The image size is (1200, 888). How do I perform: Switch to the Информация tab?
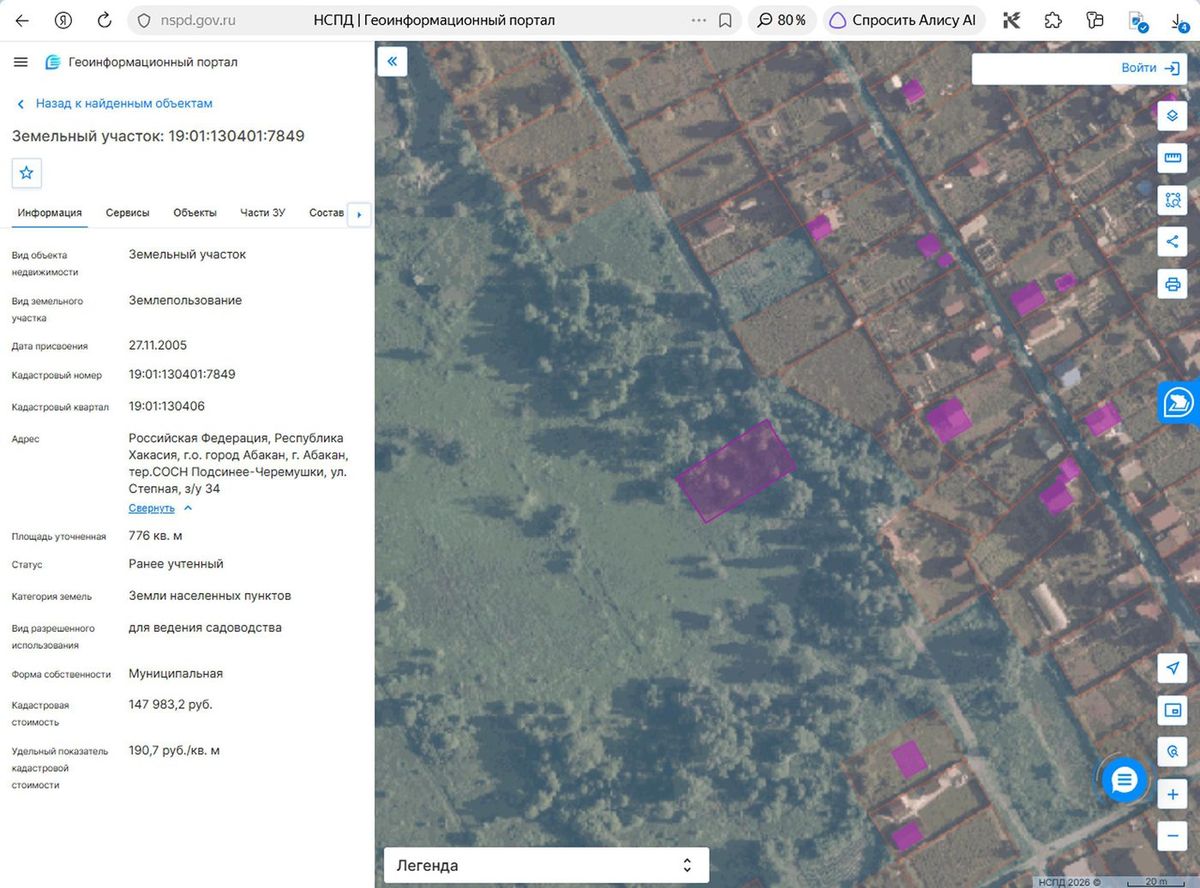pos(50,212)
